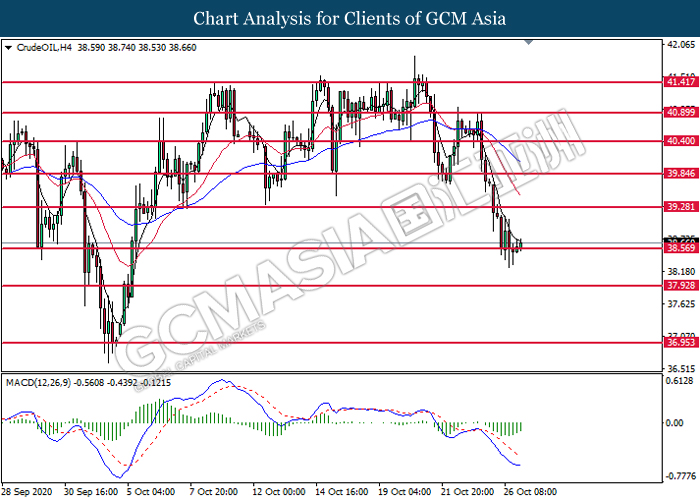
Task: Select the 40.899 price level label
Action: pos(681,112)
